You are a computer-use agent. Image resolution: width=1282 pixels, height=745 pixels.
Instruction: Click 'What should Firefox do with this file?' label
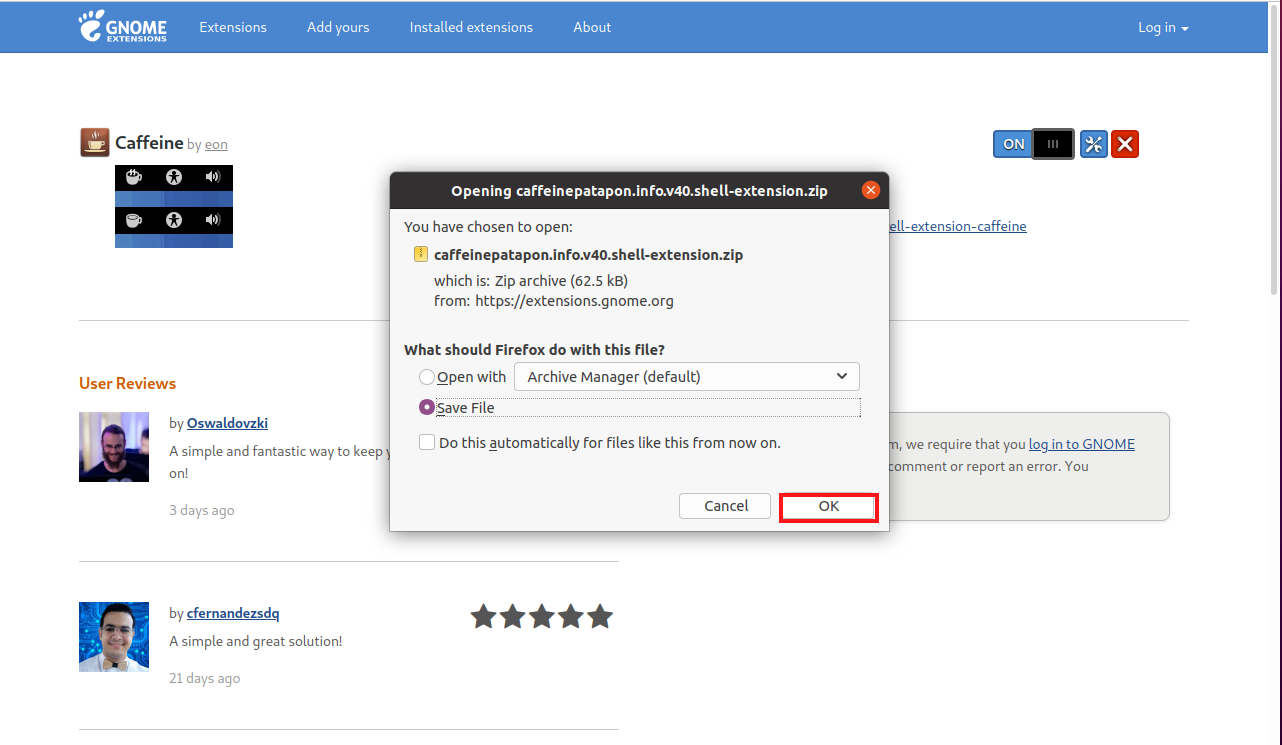click(x=534, y=349)
